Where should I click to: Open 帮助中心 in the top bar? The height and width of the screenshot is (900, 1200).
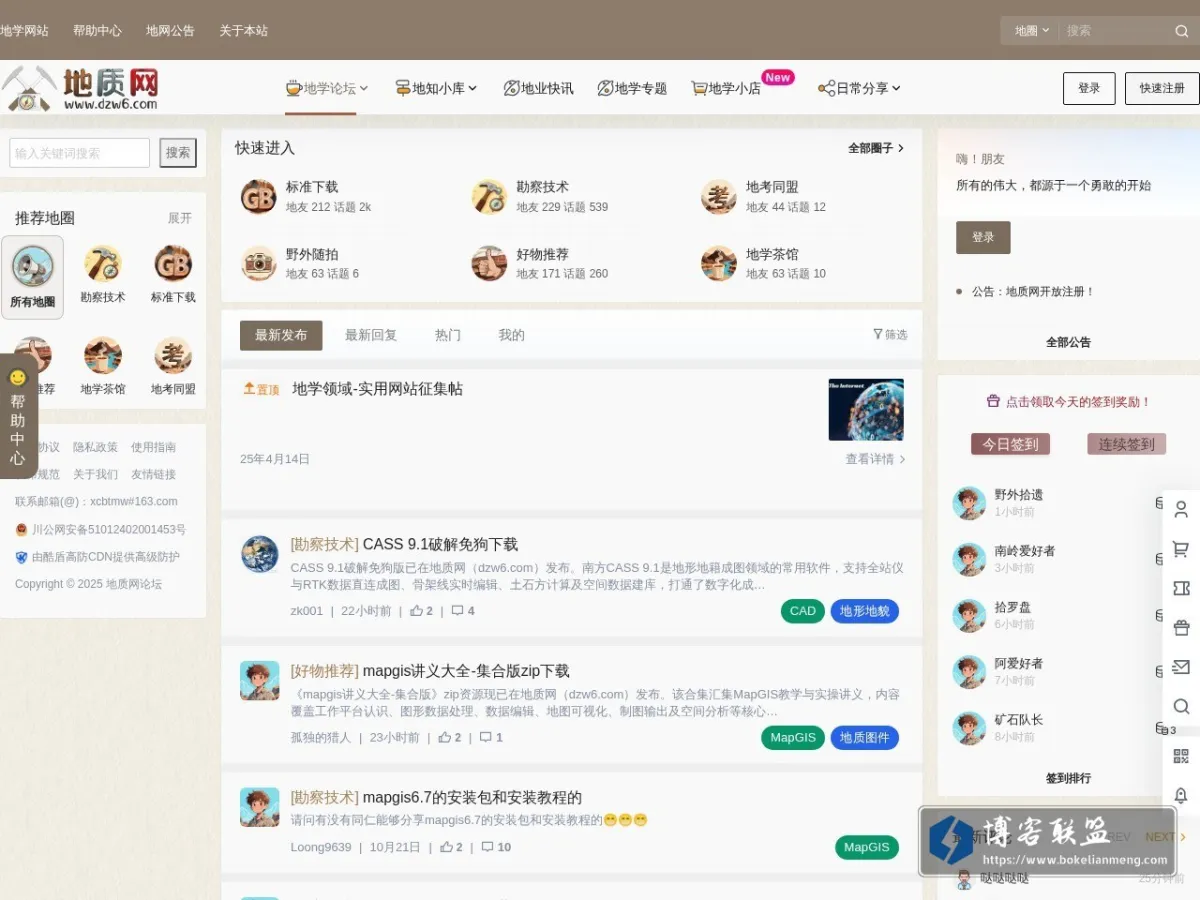pos(97,31)
